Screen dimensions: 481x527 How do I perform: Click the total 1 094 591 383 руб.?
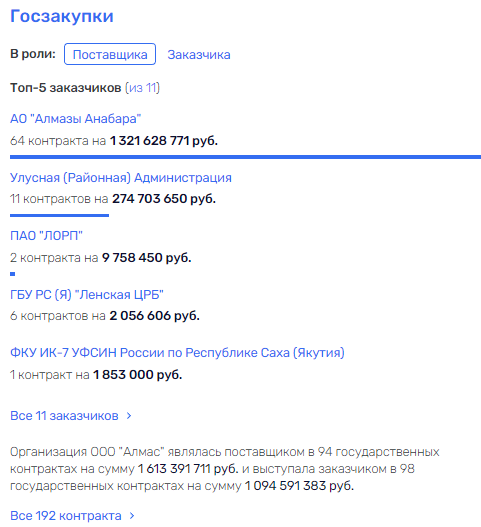pos(299,486)
